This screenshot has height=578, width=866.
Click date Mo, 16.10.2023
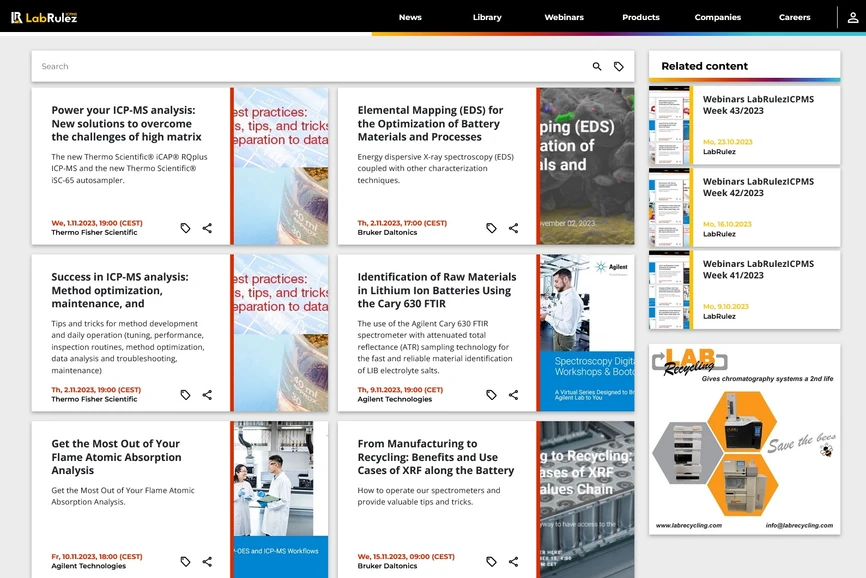point(727,224)
